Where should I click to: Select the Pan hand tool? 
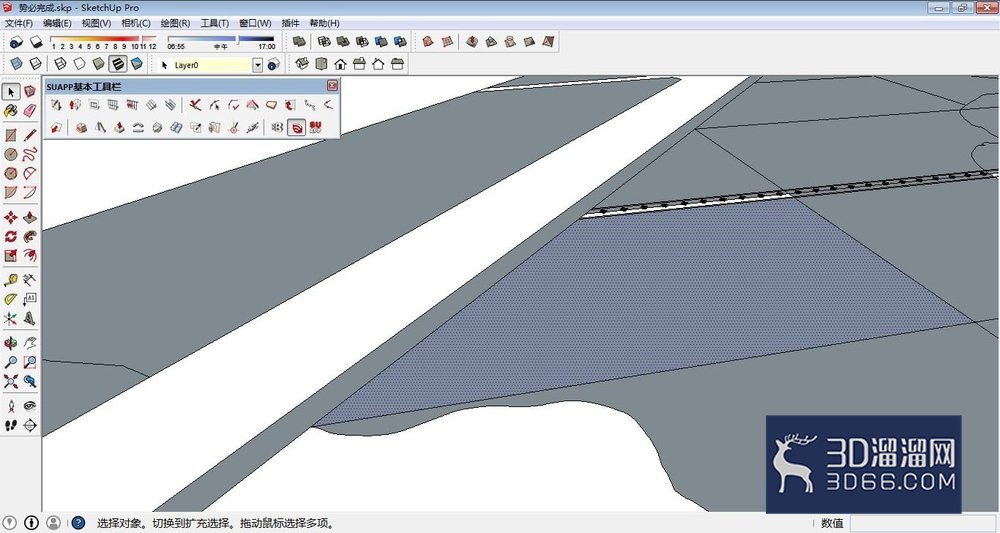click(x=30, y=343)
